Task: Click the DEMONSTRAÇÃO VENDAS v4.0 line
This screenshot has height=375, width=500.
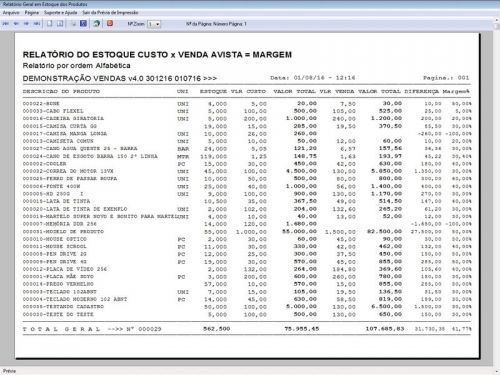Action: 120,79
